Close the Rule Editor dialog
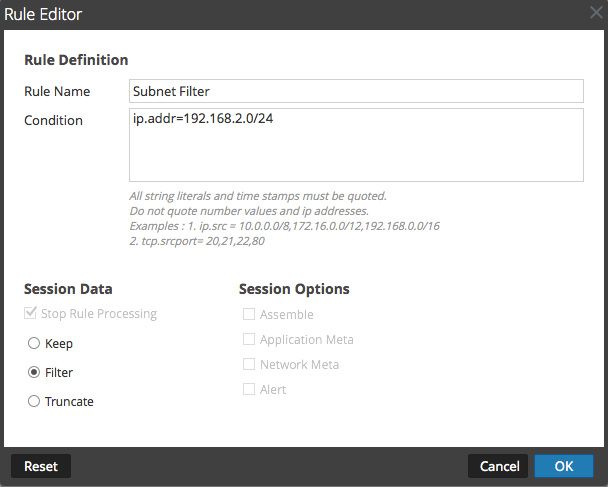The image size is (608, 487). (x=597, y=13)
